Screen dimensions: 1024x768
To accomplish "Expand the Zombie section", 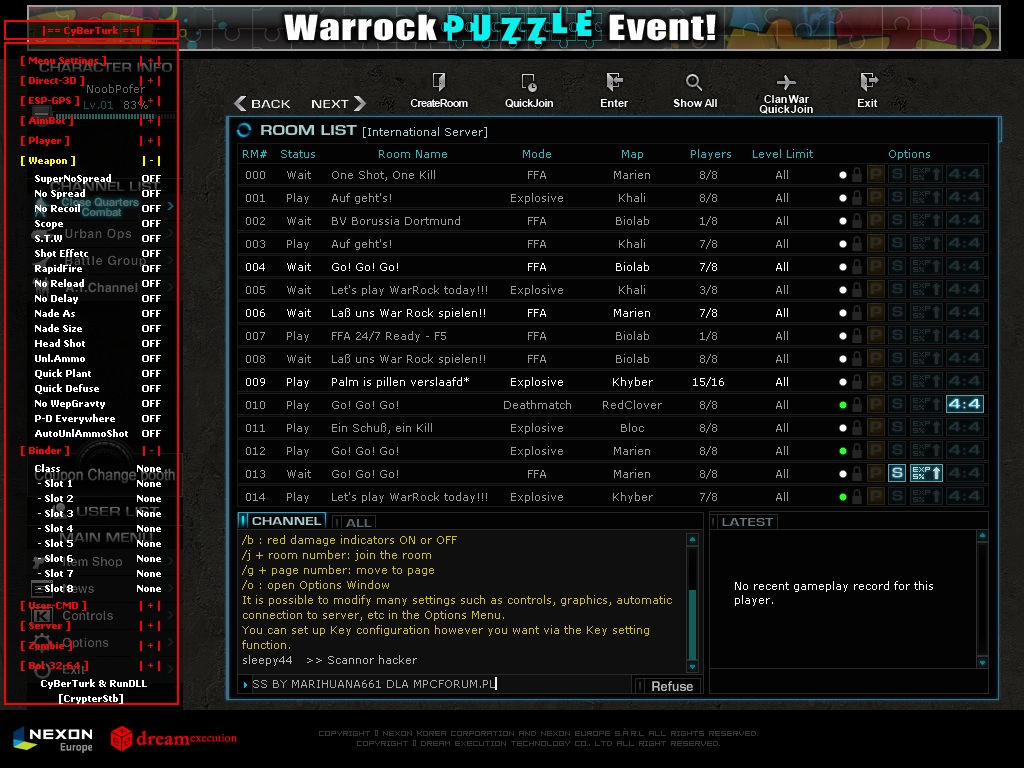I will click(150, 645).
